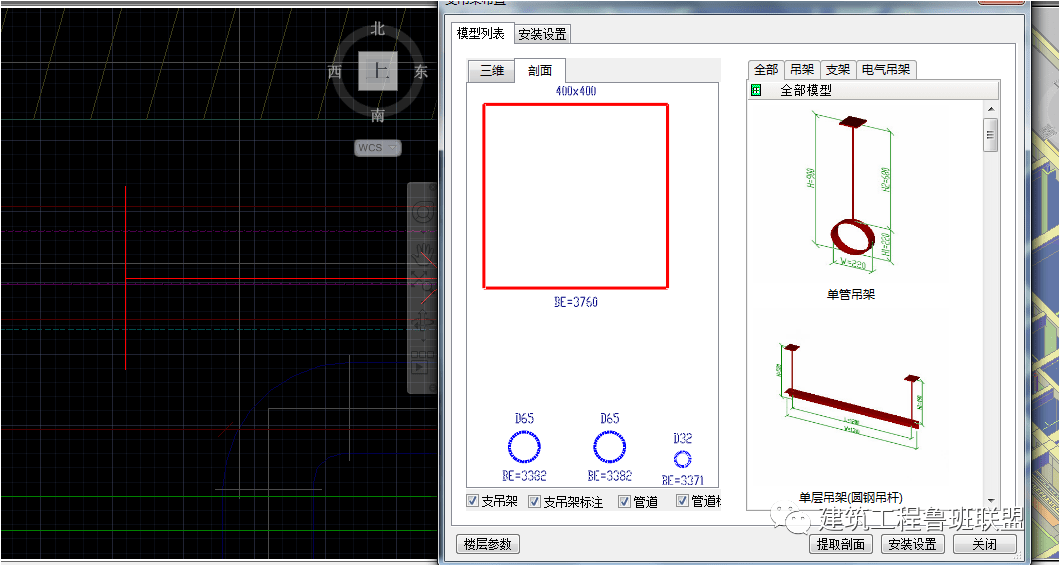Click the 楼层参数 button
The image size is (1060, 566).
(x=487, y=544)
